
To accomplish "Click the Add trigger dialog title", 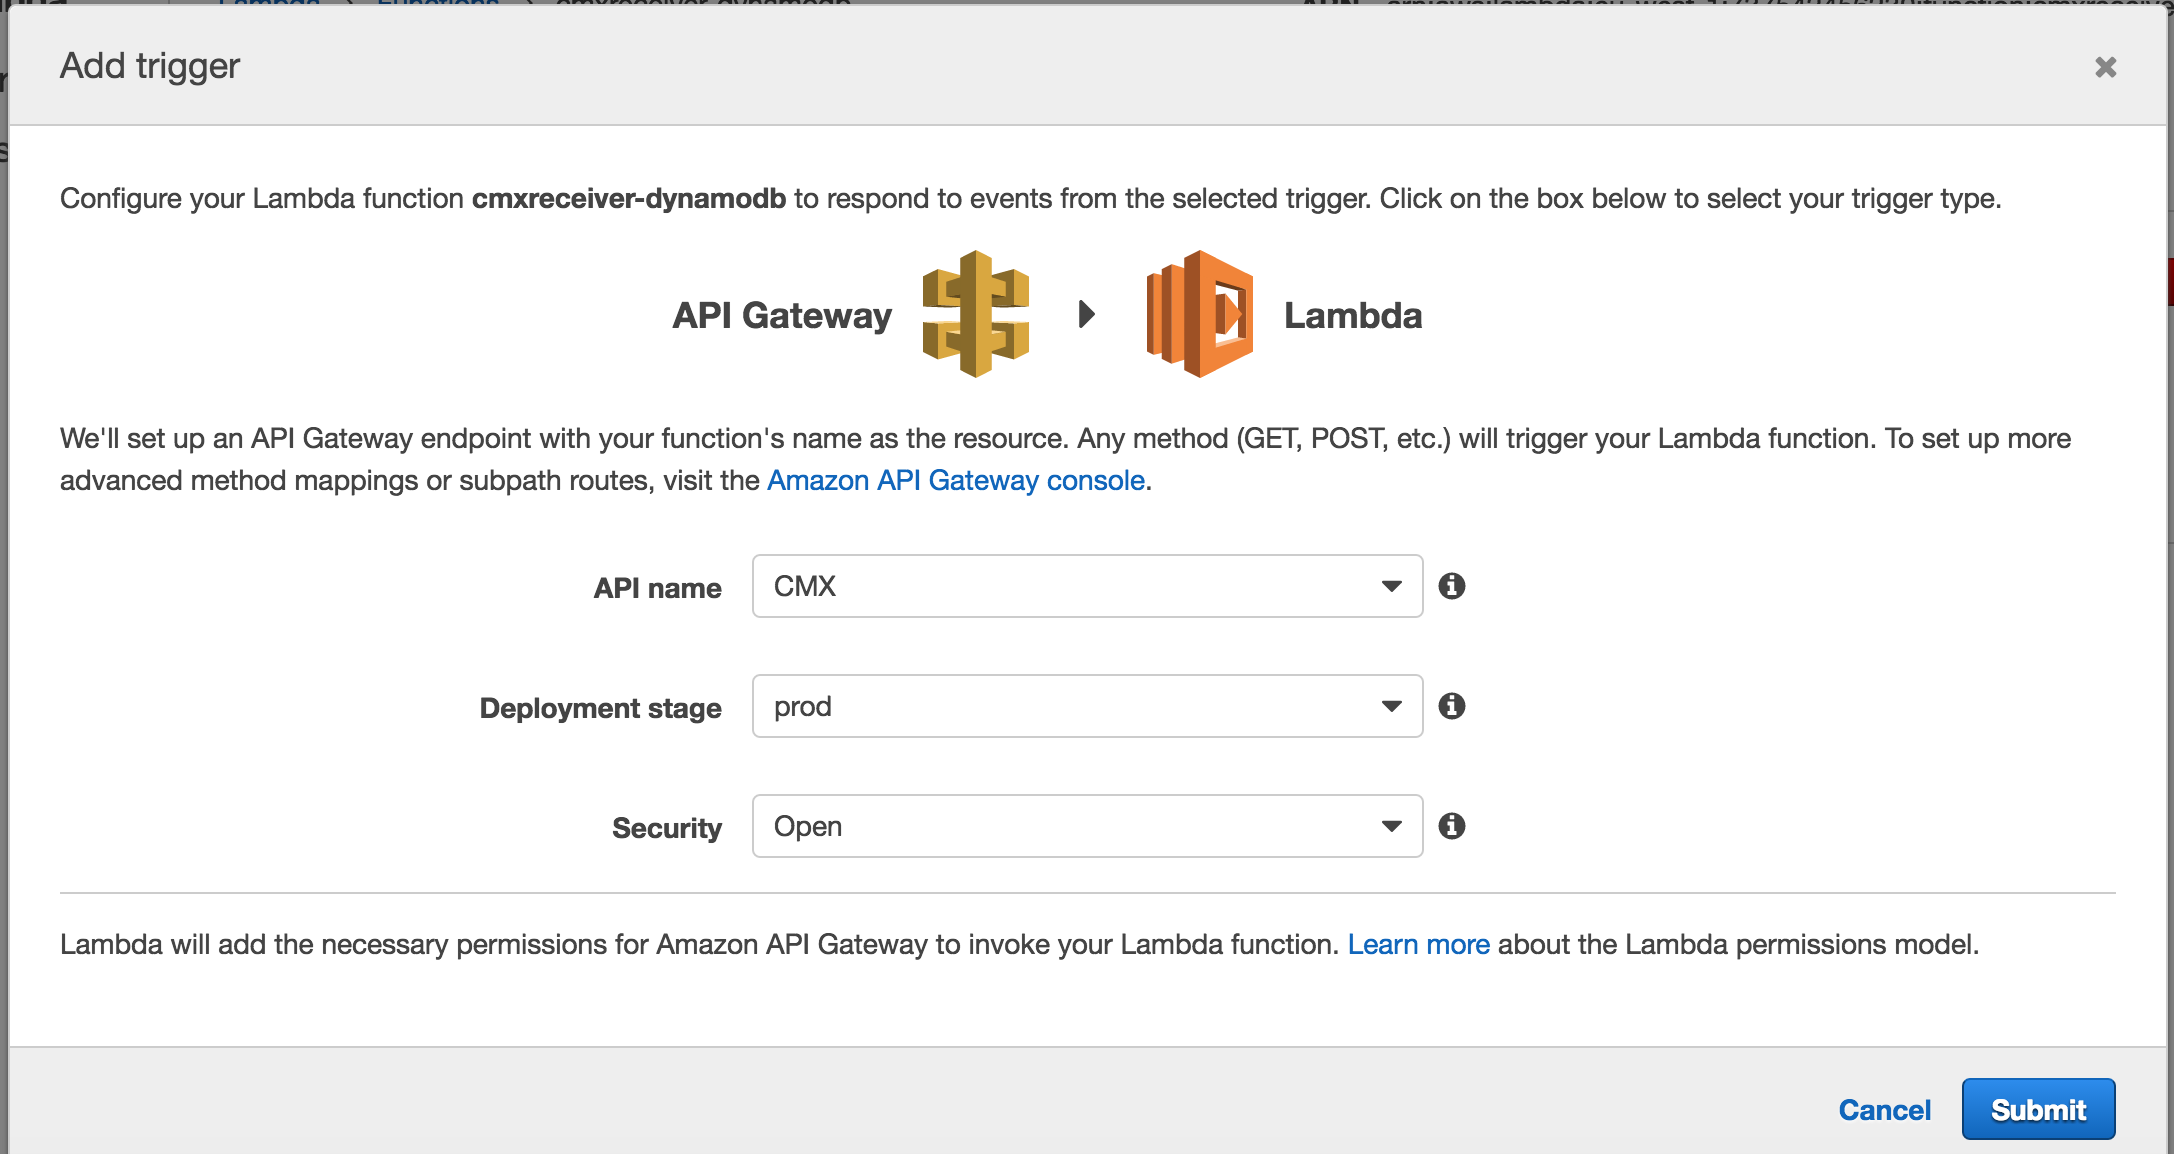I will tap(150, 66).
